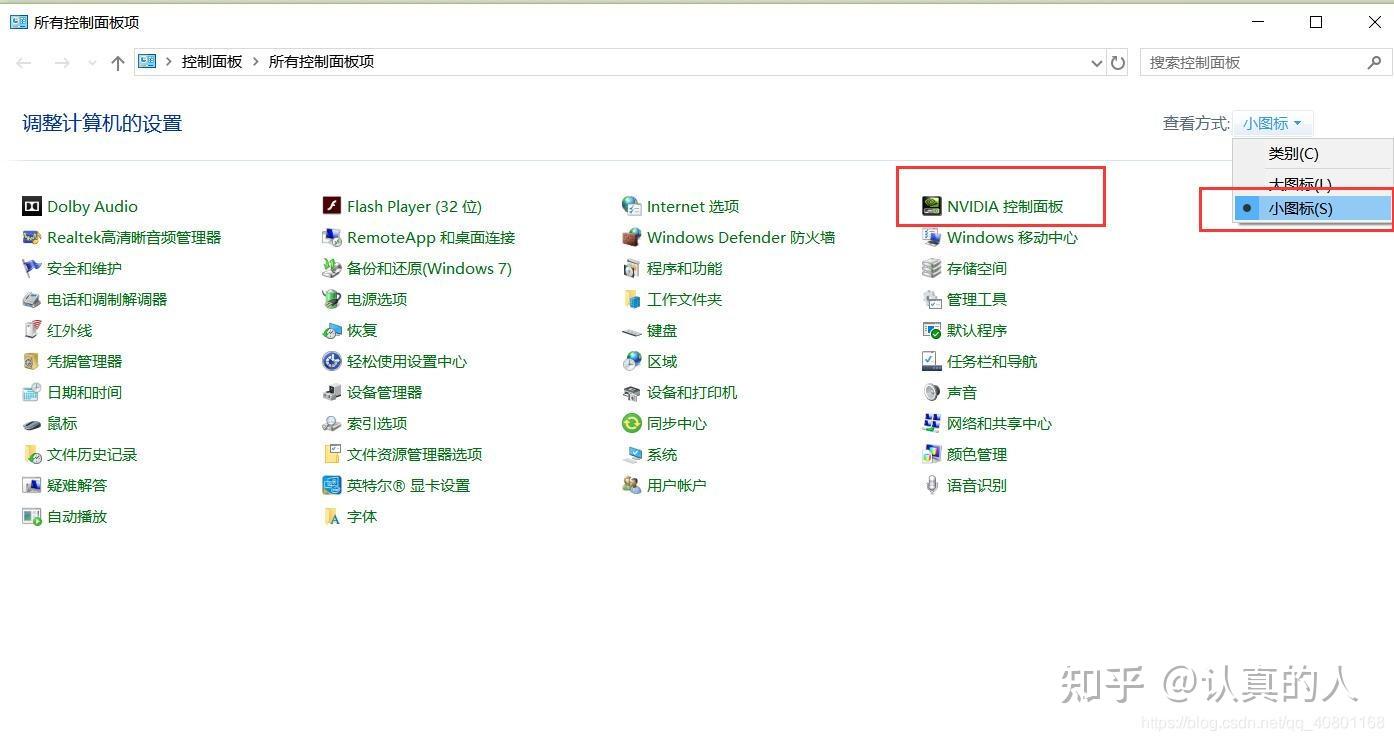Click the 鼠标 mouse icon
Screen dimensions: 1394x741
point(31,424)
